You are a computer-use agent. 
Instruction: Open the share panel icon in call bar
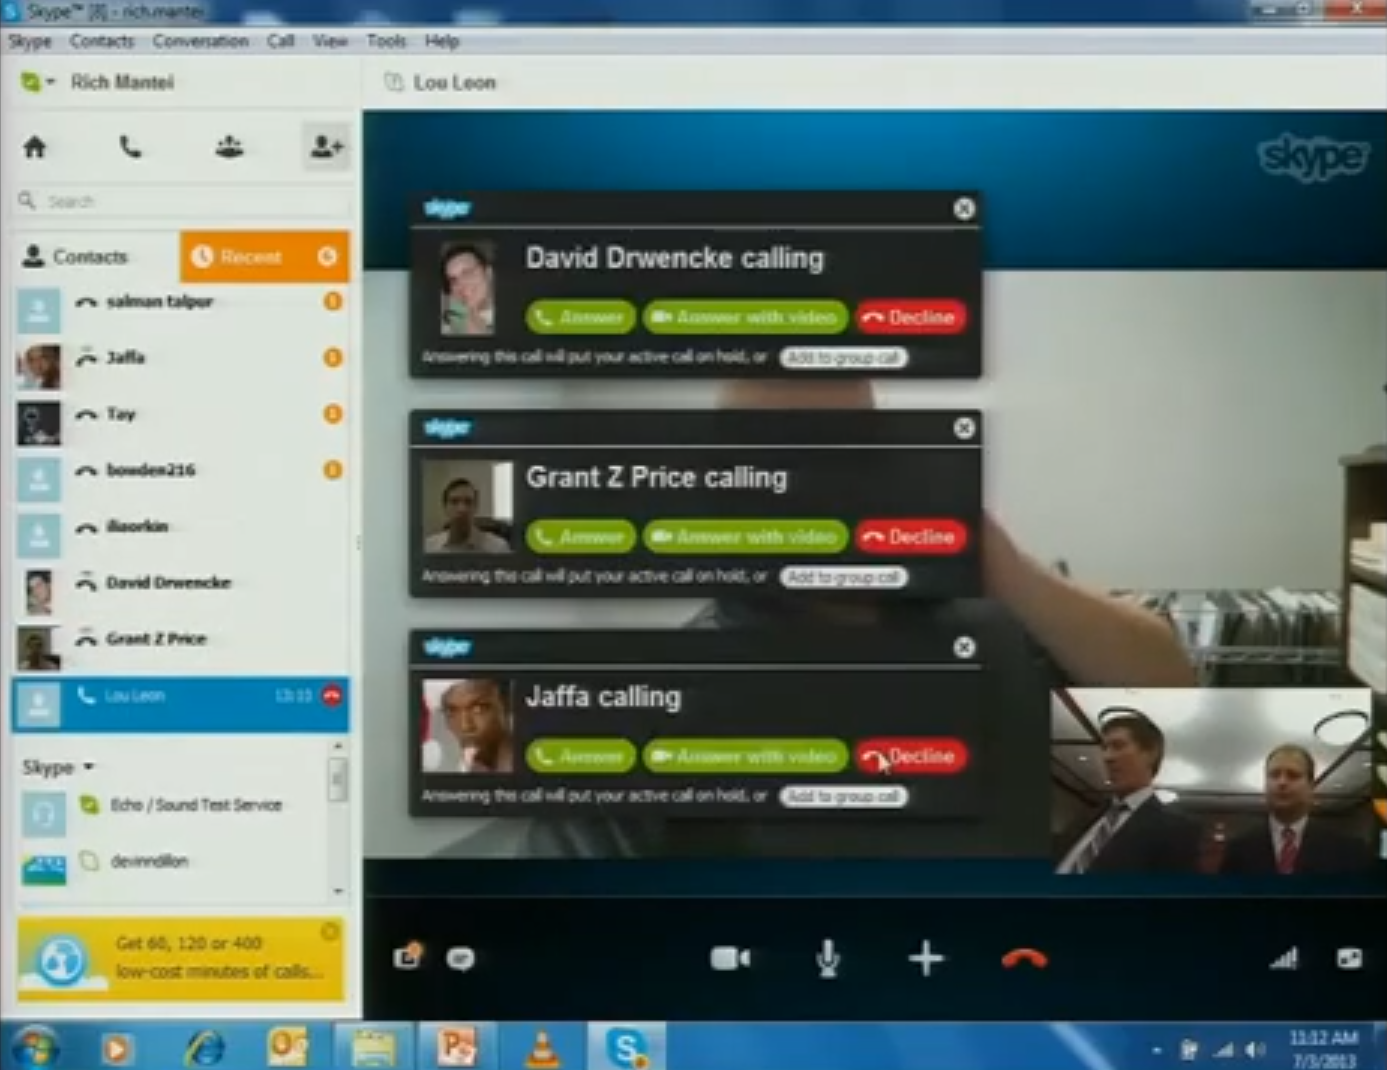[408, 957]
